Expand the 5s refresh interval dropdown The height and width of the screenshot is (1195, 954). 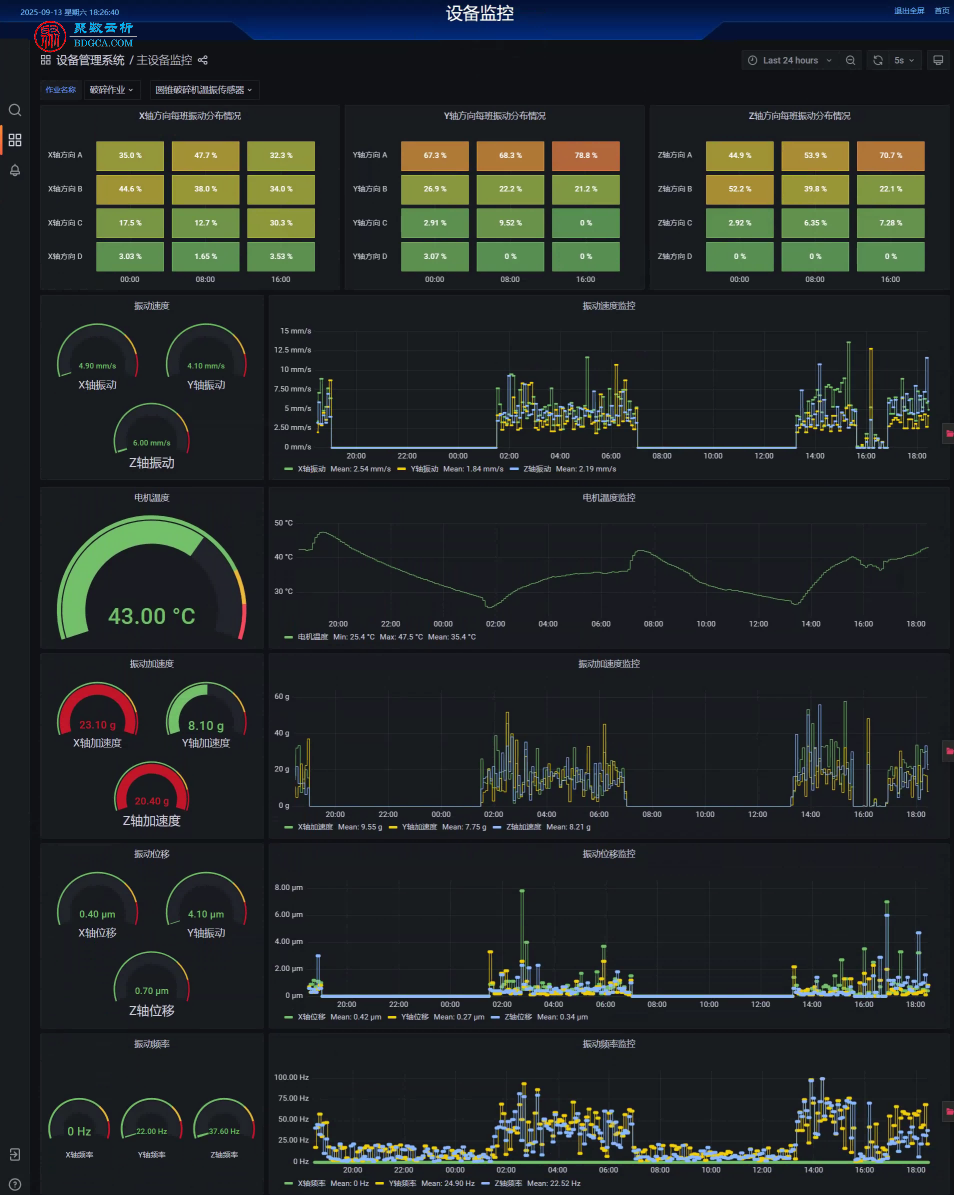[x=904, y=60]
